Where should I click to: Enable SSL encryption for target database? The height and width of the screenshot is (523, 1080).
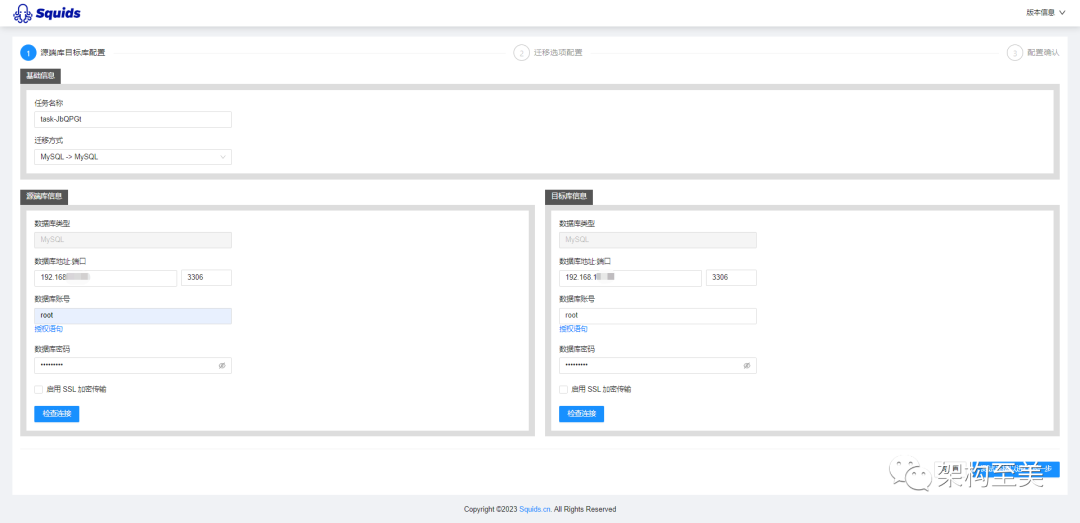click(x=563, y=389)
